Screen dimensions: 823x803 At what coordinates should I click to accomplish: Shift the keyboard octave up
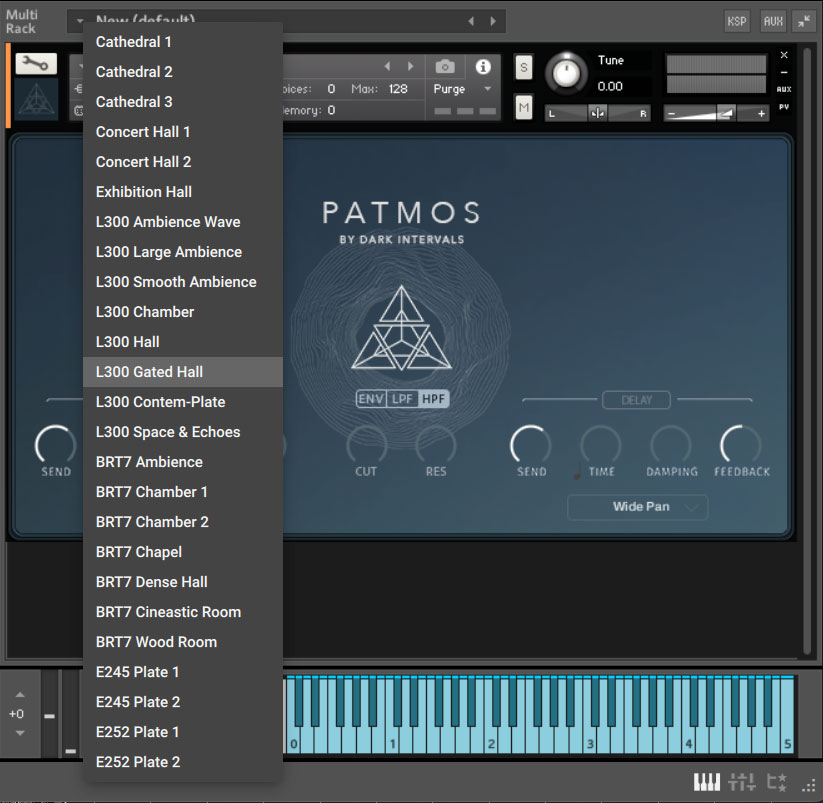click(20, 695)
